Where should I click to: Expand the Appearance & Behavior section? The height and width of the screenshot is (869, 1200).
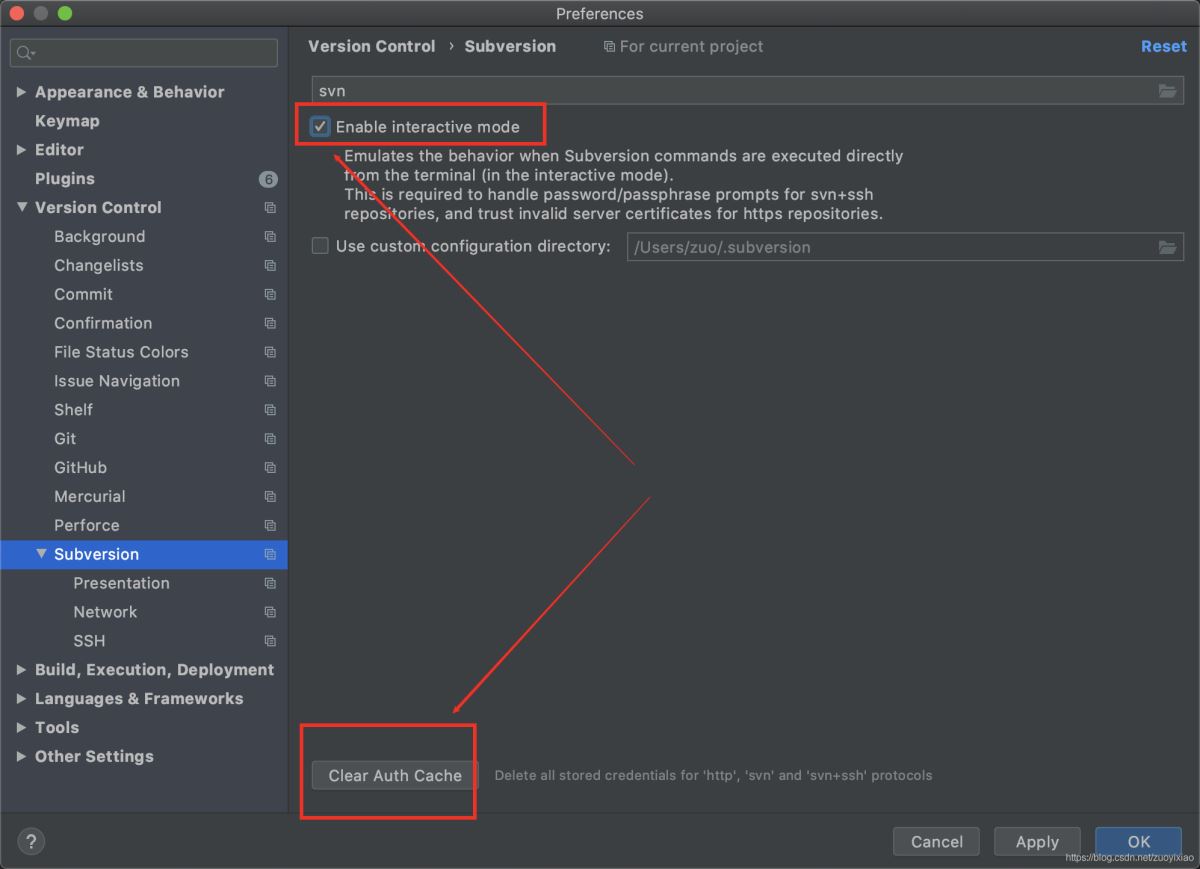[21, 92]
